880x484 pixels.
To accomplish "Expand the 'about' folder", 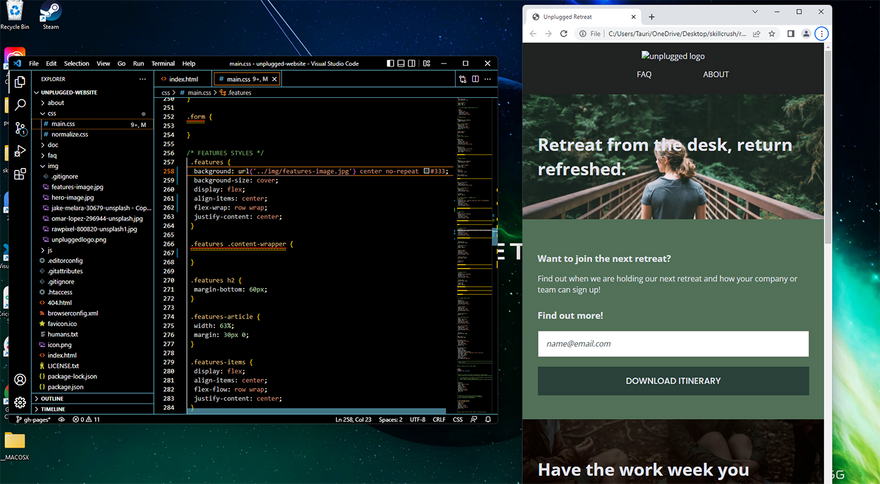I will 56,102.
